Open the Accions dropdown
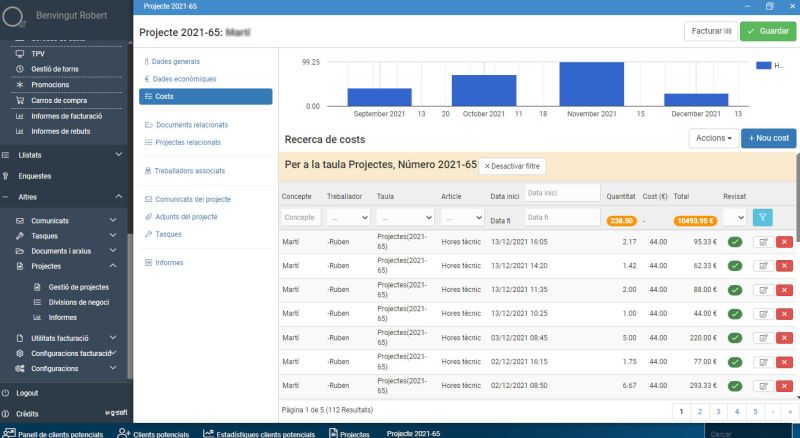Image resolution: width=800 pixels, height=438 pixels. (713, 138)
